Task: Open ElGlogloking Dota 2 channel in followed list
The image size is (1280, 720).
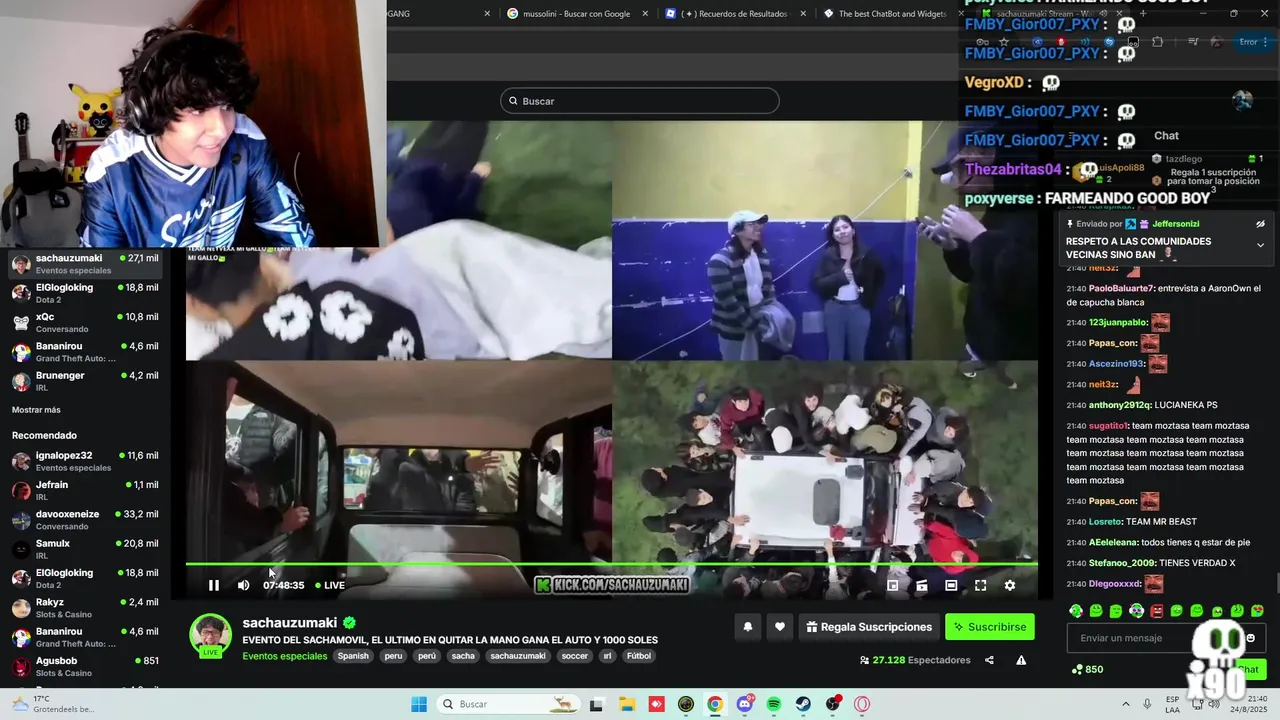Action: coord(85,293)
